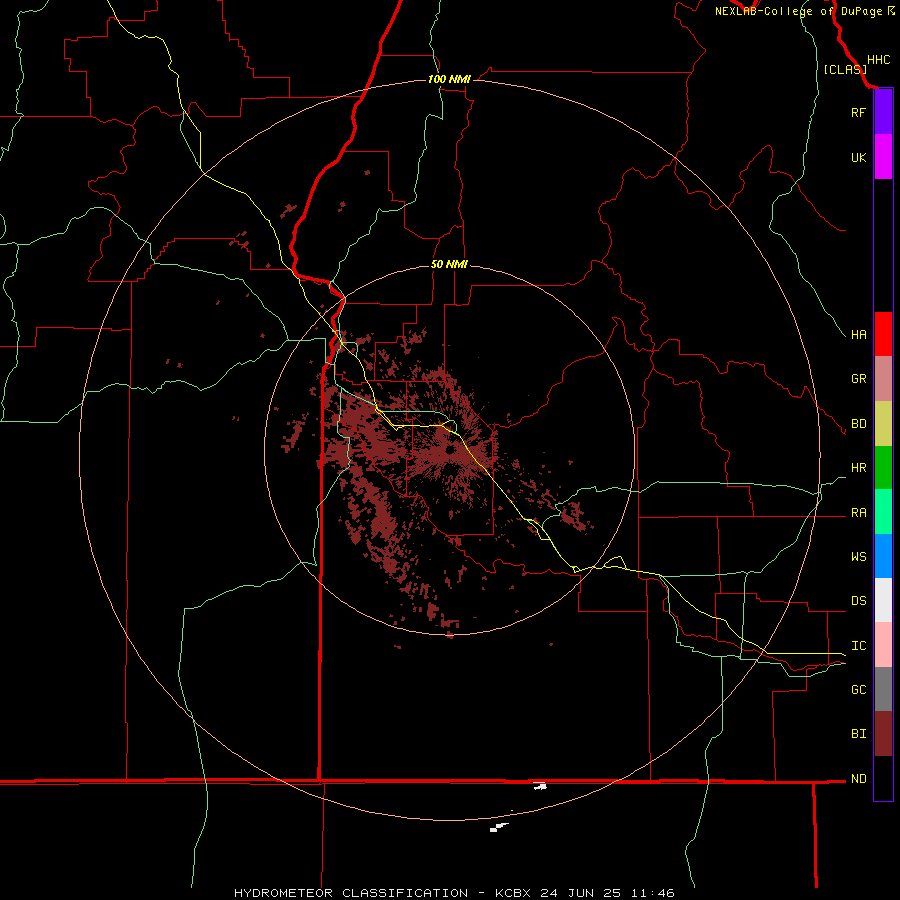Click the 11:46 timestamp

tap(654, 893)
